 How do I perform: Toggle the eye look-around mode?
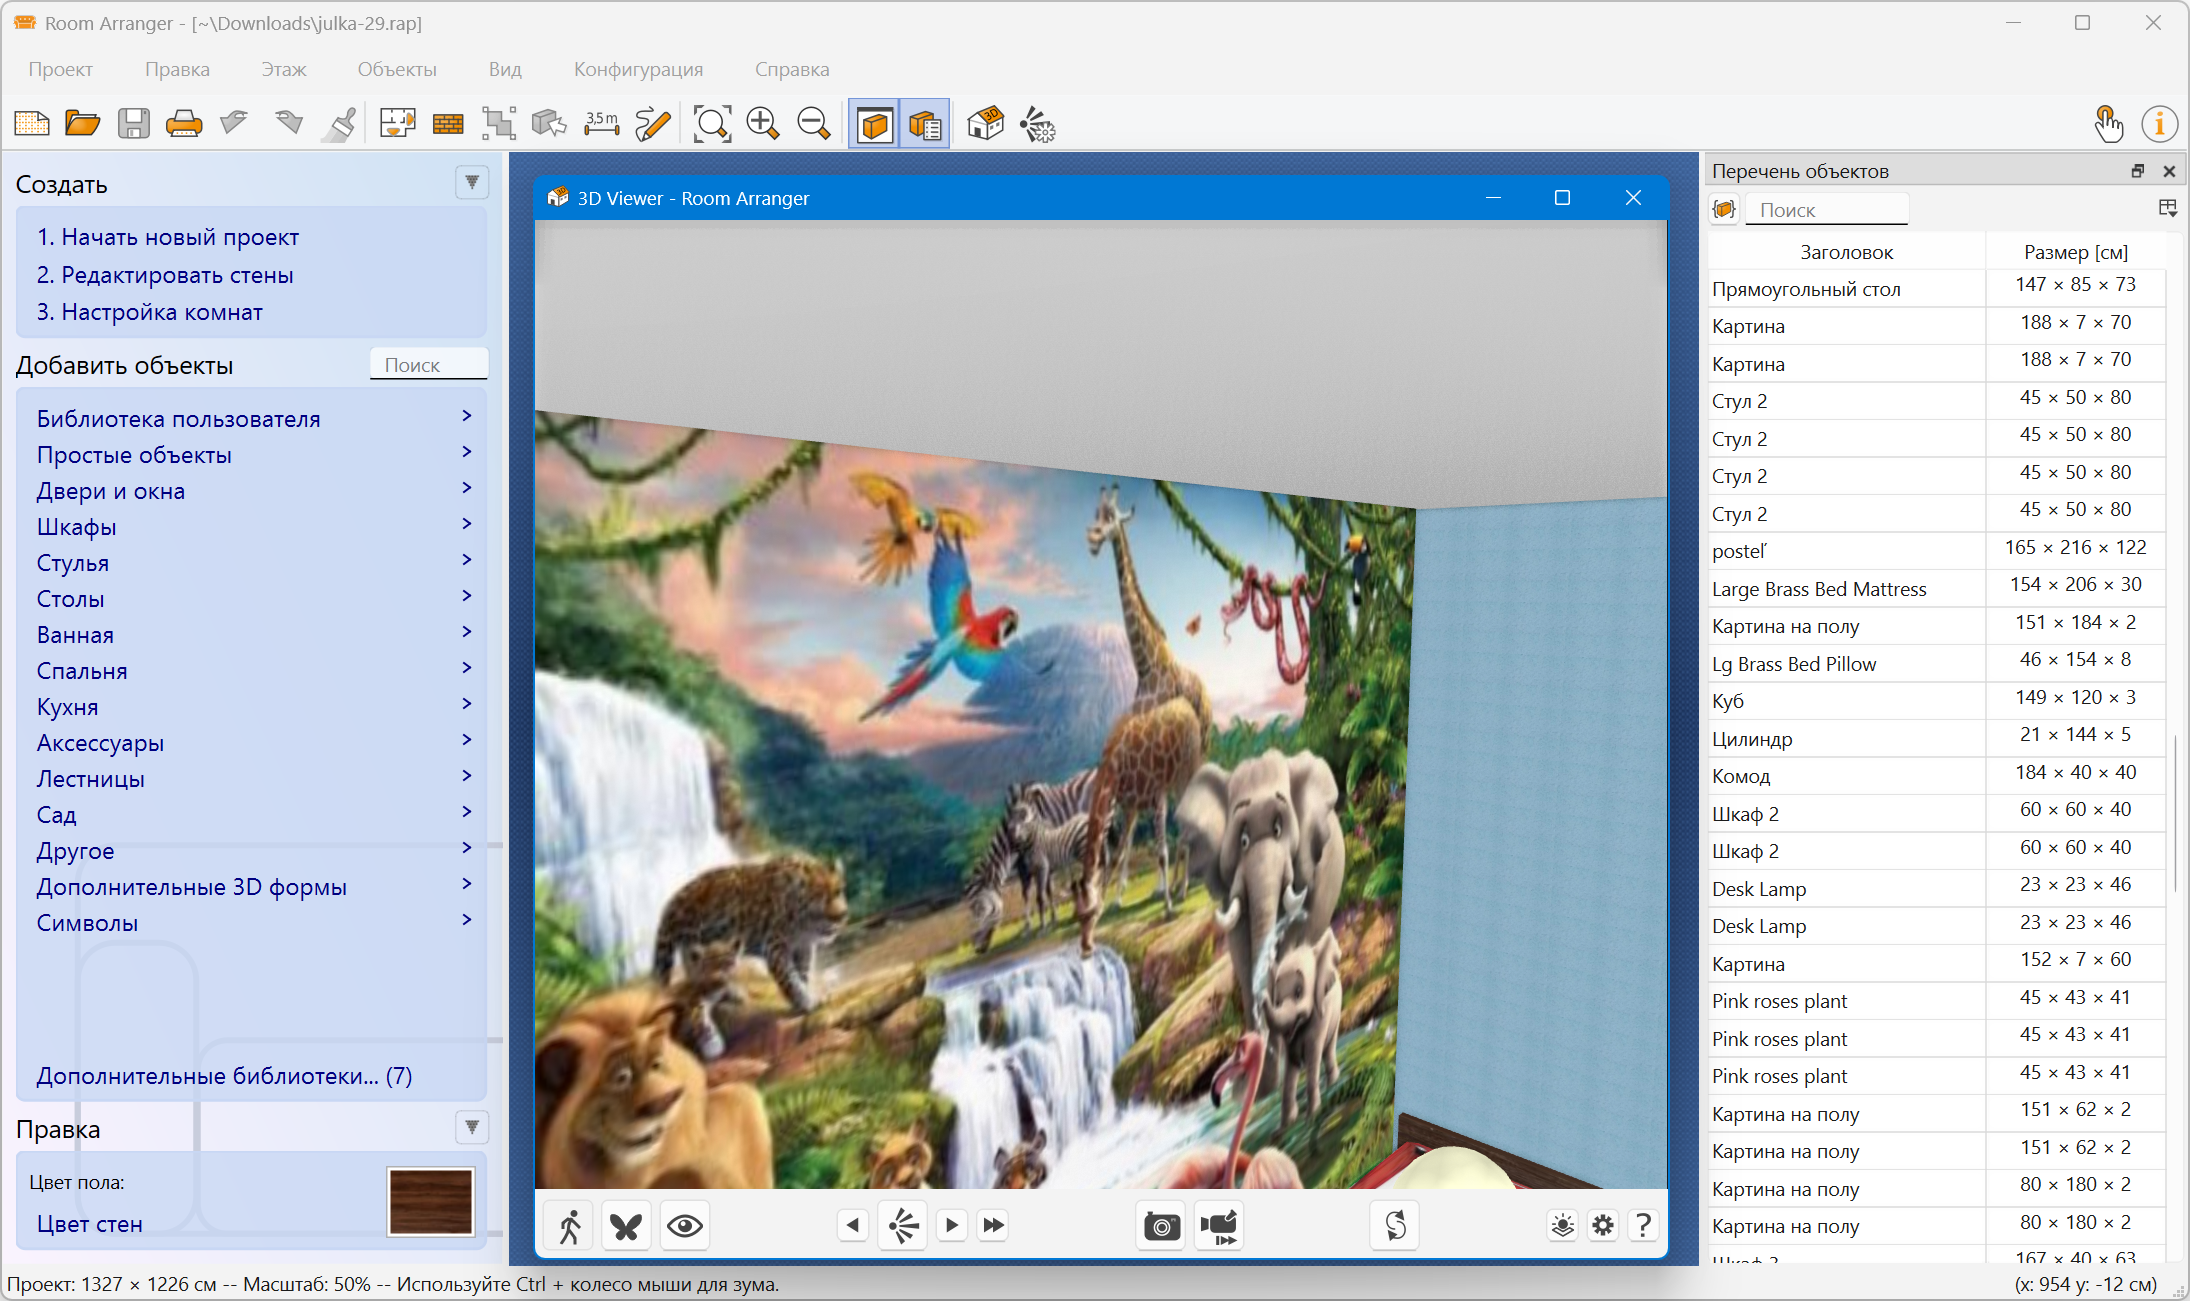685,1225
